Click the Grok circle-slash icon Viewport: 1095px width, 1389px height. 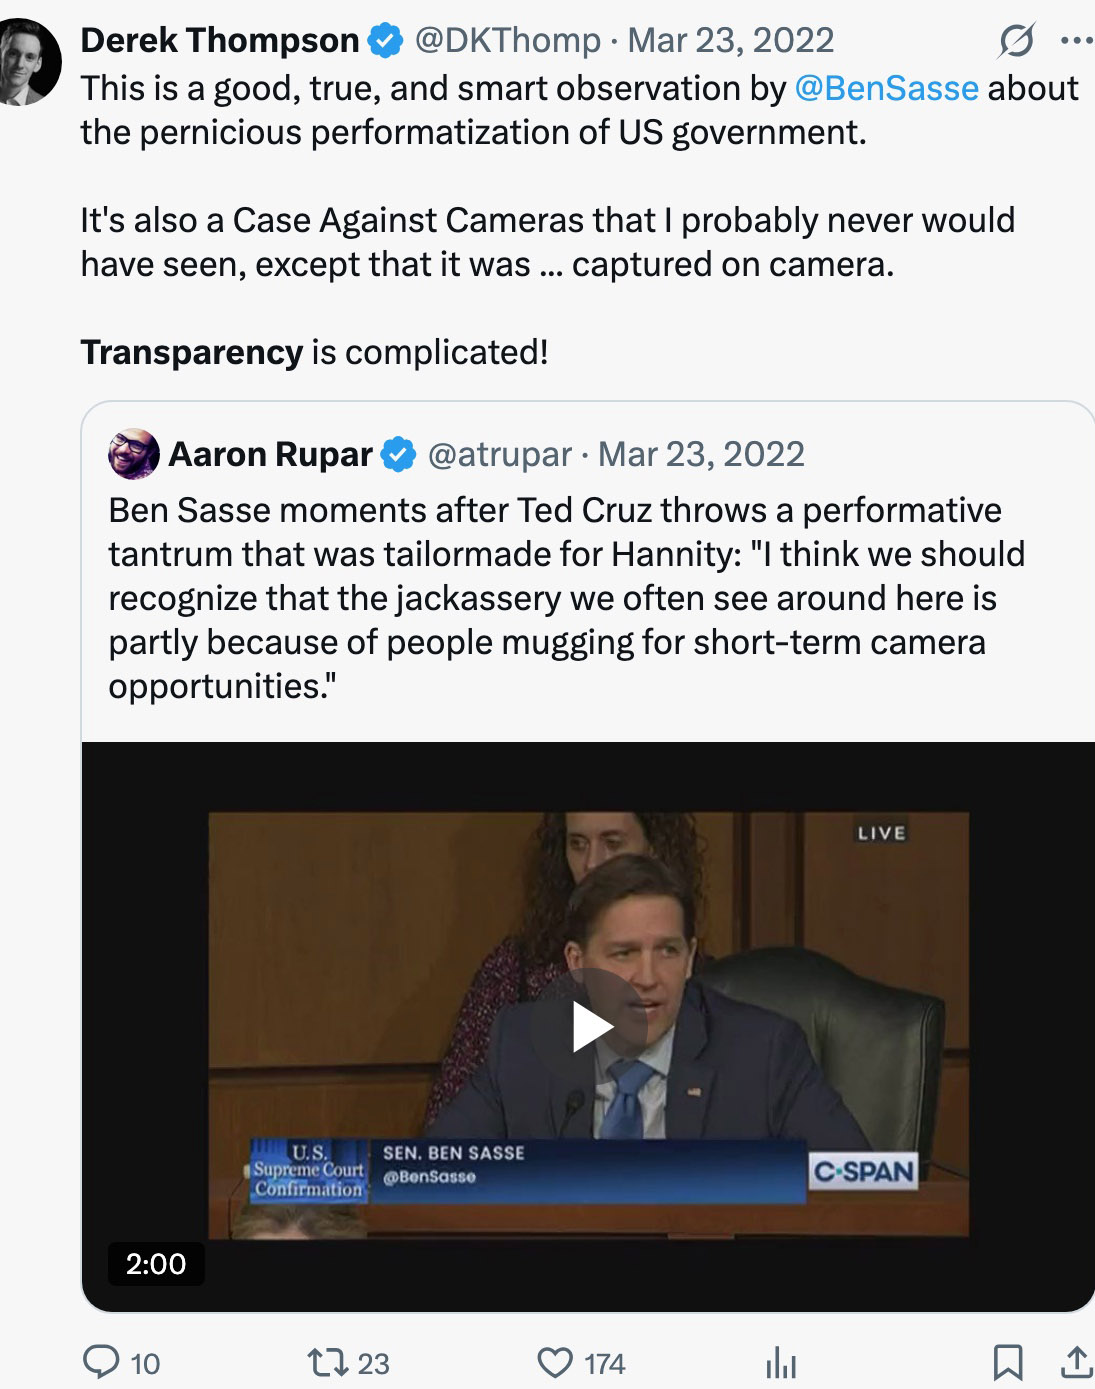pos(1016,41)
